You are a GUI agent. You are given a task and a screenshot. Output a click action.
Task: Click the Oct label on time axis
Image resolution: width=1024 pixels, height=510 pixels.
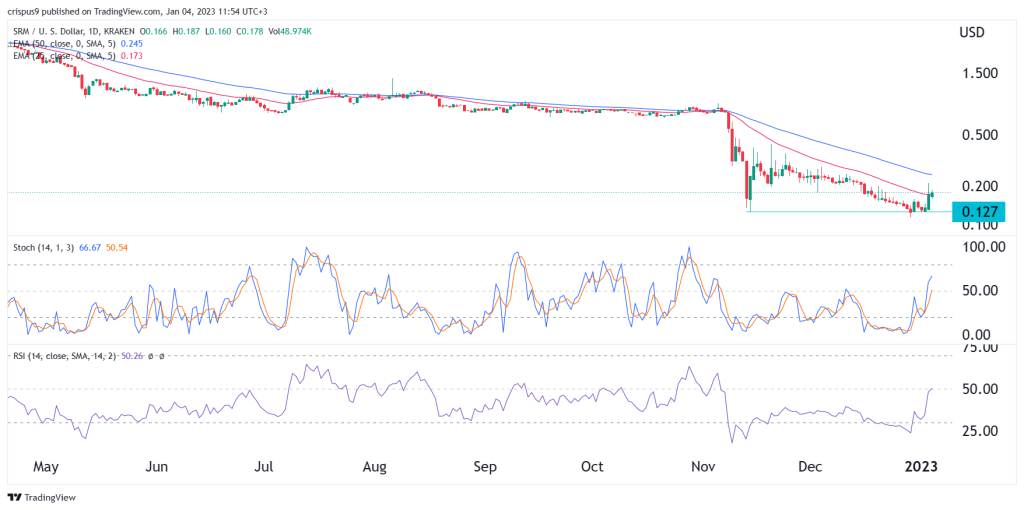click(592, 468)
